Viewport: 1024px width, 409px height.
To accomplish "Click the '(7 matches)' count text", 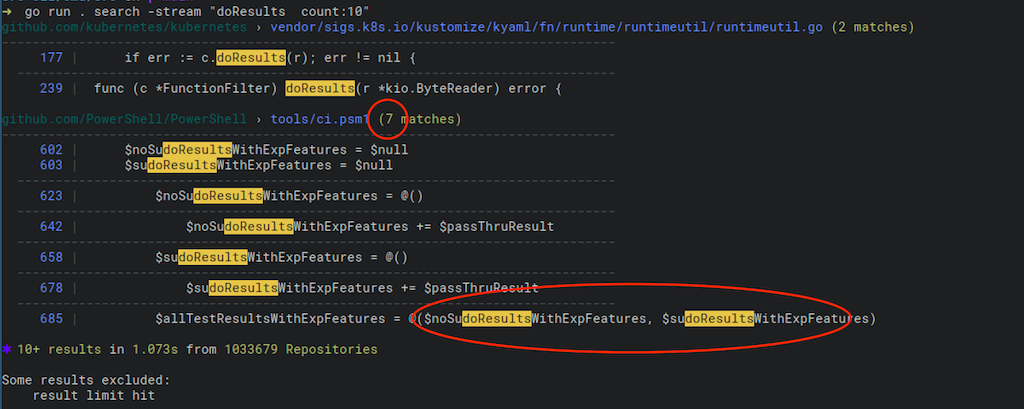I will pos(420,120).
